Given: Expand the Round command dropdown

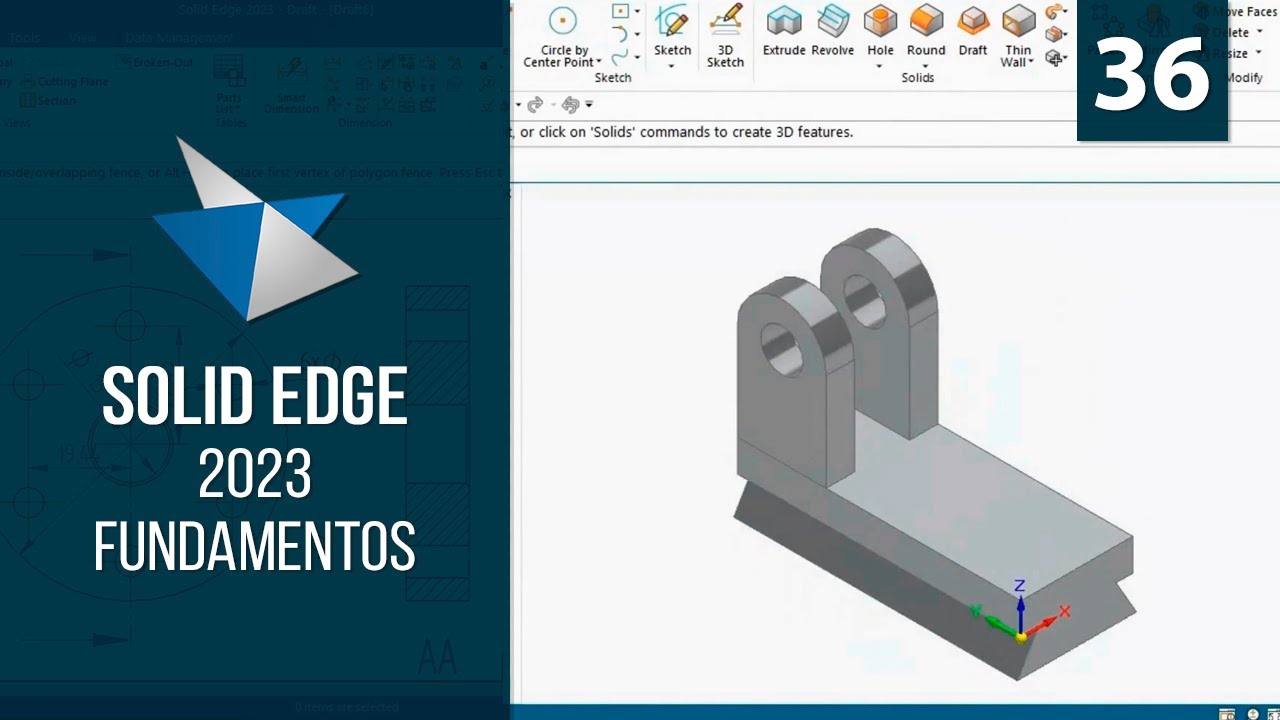Looking at the screenshot, I should click(x=926, y=66).
